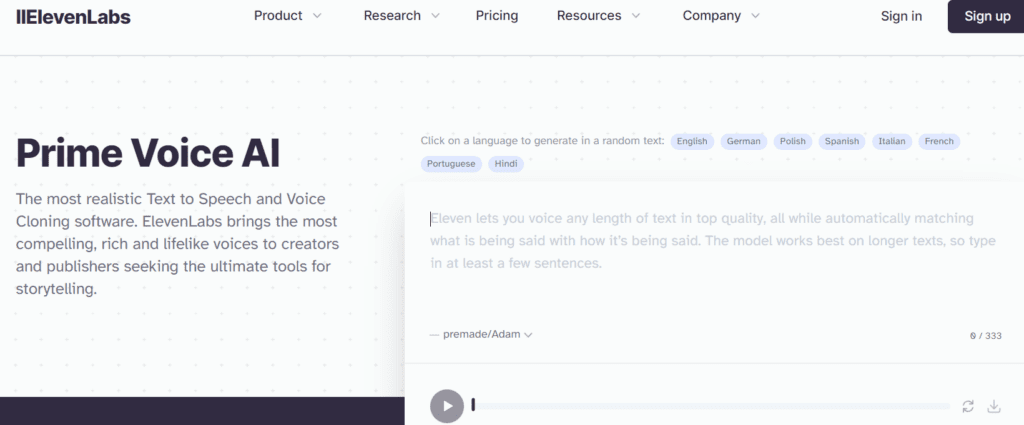Click the audio progress bar
The image size is (1024, 425).
tap(711, 406)
